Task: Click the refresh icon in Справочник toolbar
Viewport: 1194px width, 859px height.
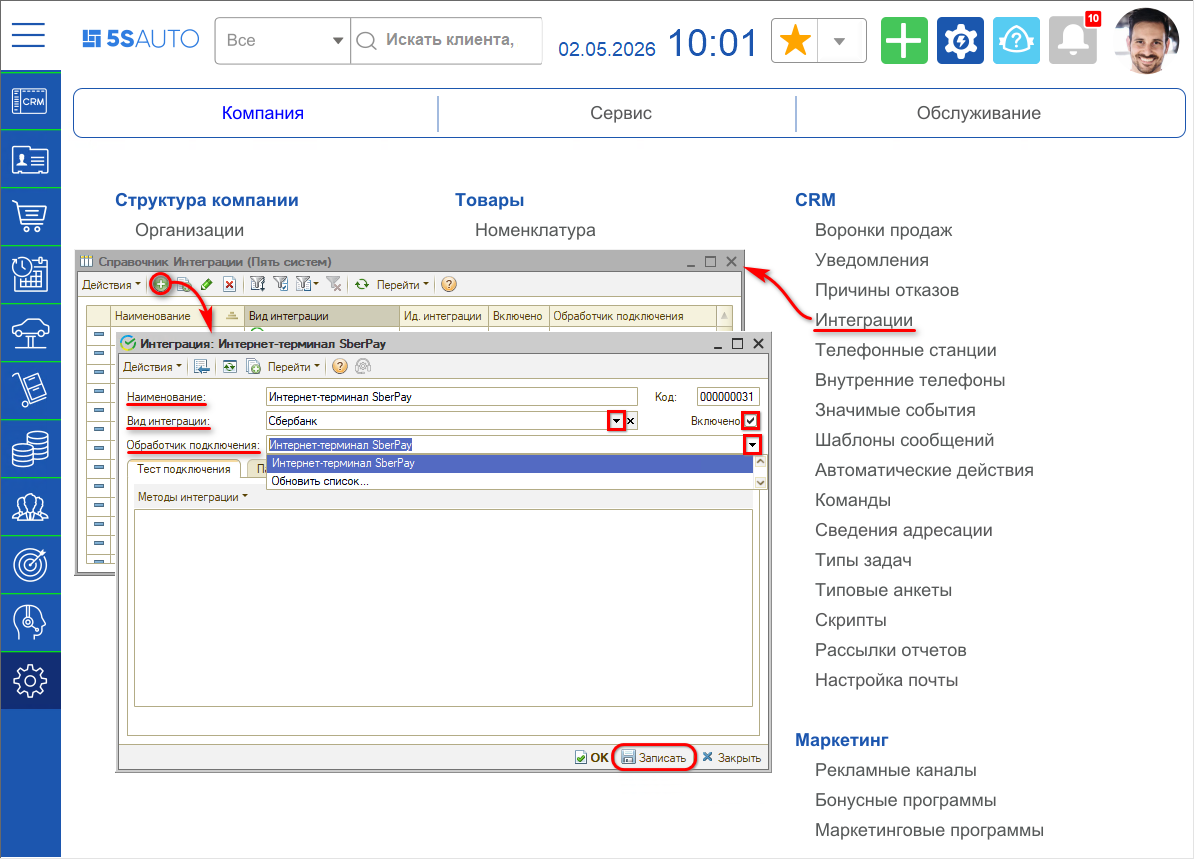Action: pyautogui.click(x=362, y=285)
